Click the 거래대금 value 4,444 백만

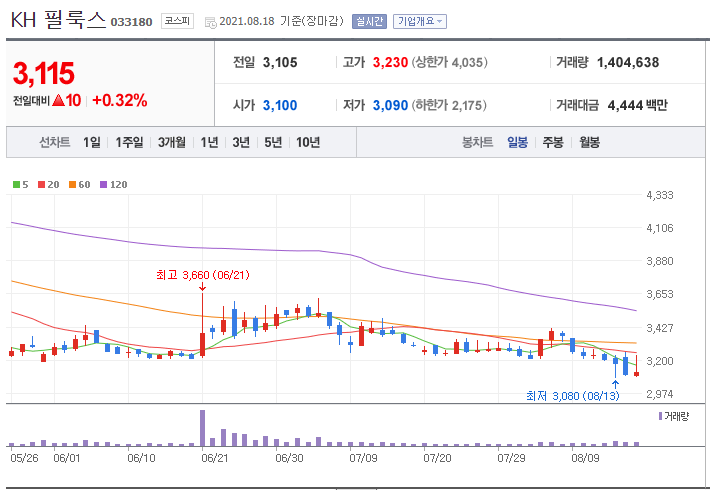[x=638, y=106]
